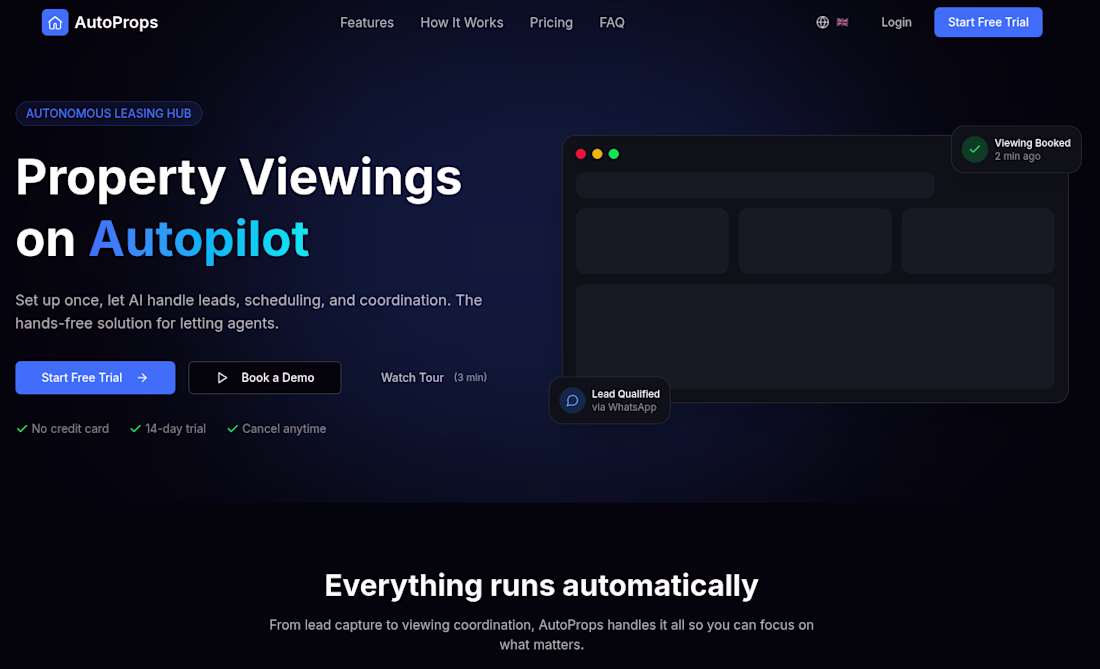
Task: Click the Watch Tour link
Action: click(412, 378)
